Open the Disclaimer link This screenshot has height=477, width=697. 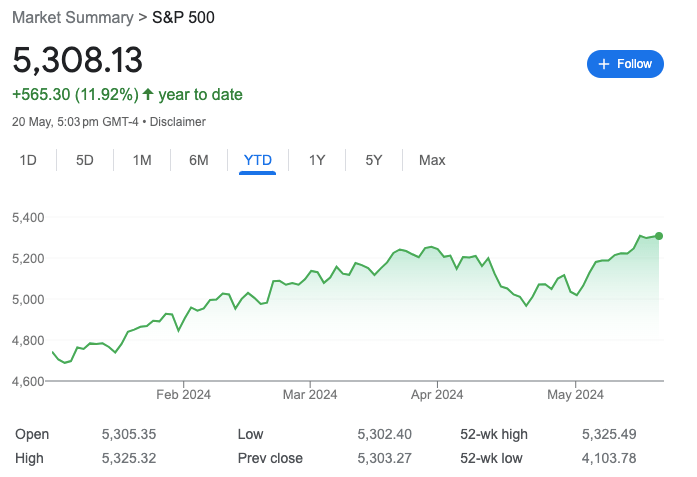click(178, 122)
